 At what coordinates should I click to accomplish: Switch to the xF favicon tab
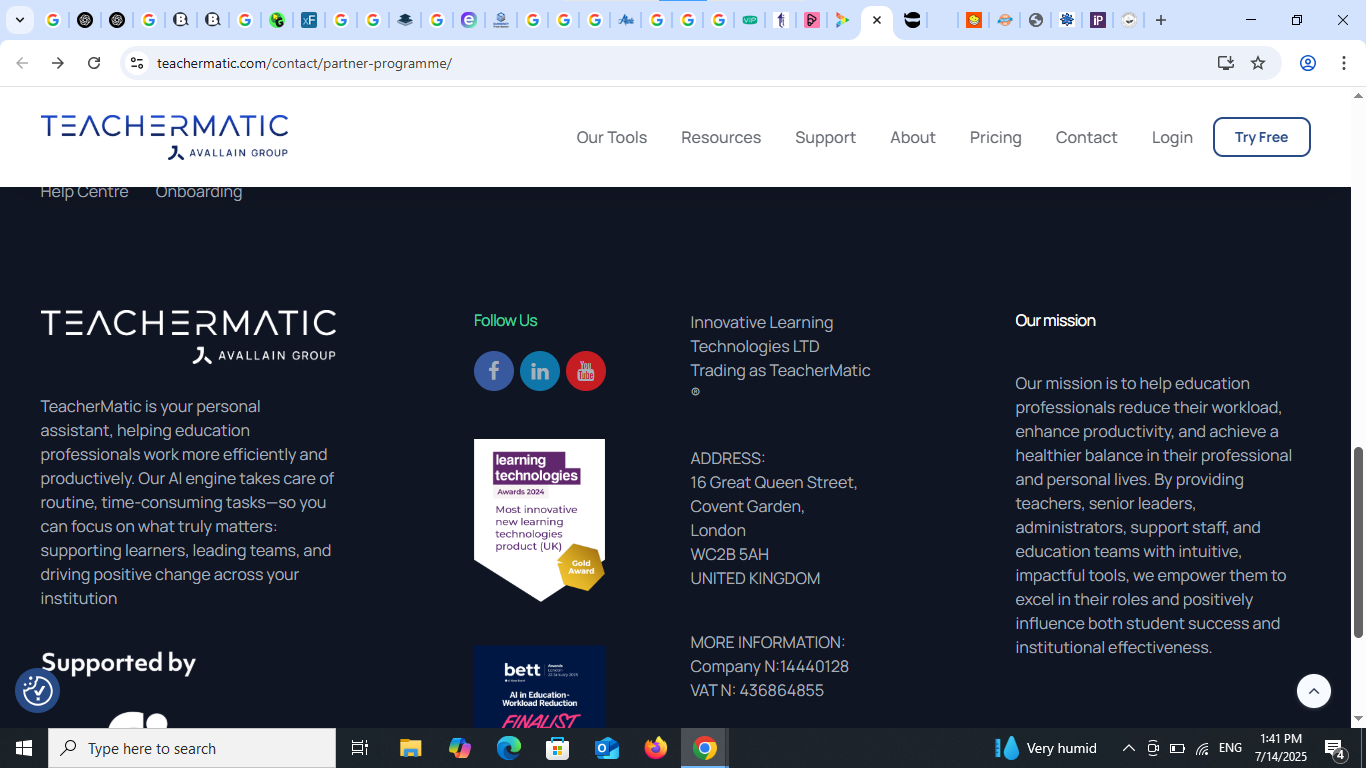(309, 20)
